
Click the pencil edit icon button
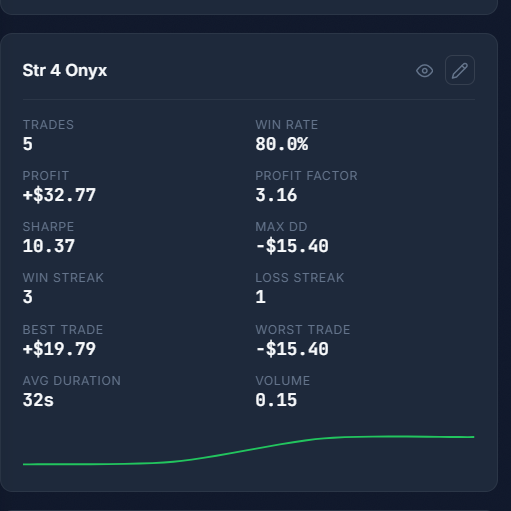460,70
